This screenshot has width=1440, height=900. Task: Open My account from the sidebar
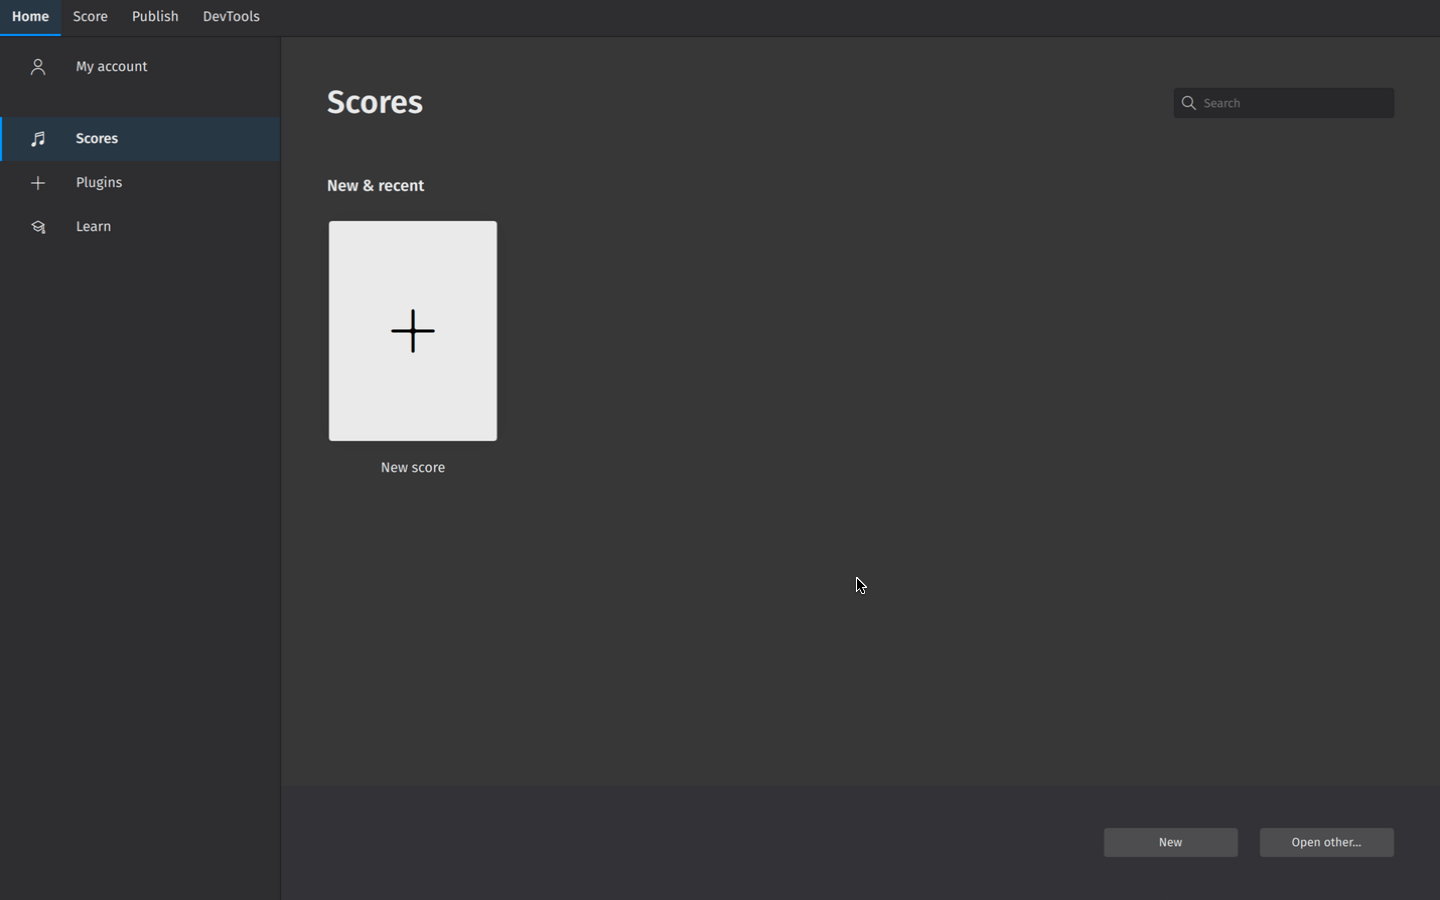[x=110, y=66]
